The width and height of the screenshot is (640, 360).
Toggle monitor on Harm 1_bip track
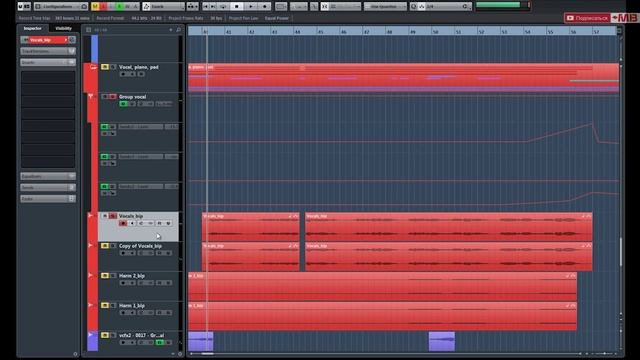(131, 313)
